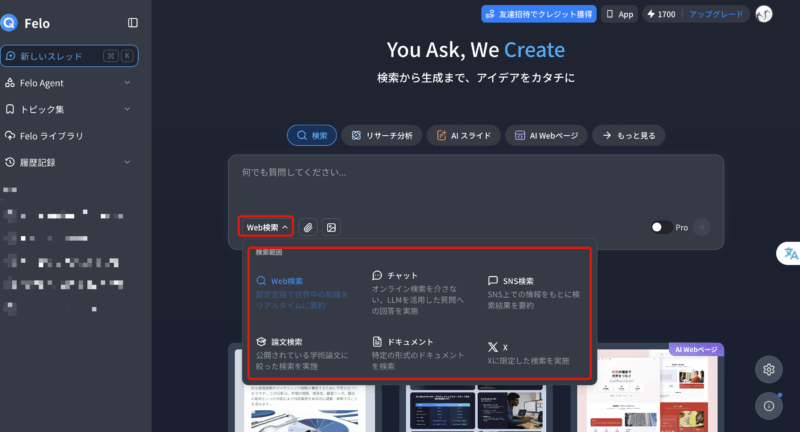Start a new thread with 新しいスレッド

tap(69, 56)
